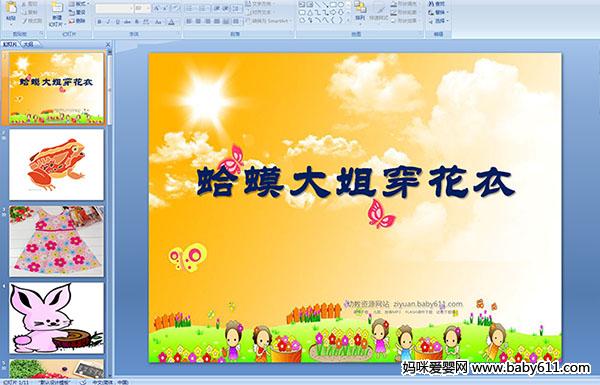
Task: Toggle Bold formatting
Action: pos(99,22)
